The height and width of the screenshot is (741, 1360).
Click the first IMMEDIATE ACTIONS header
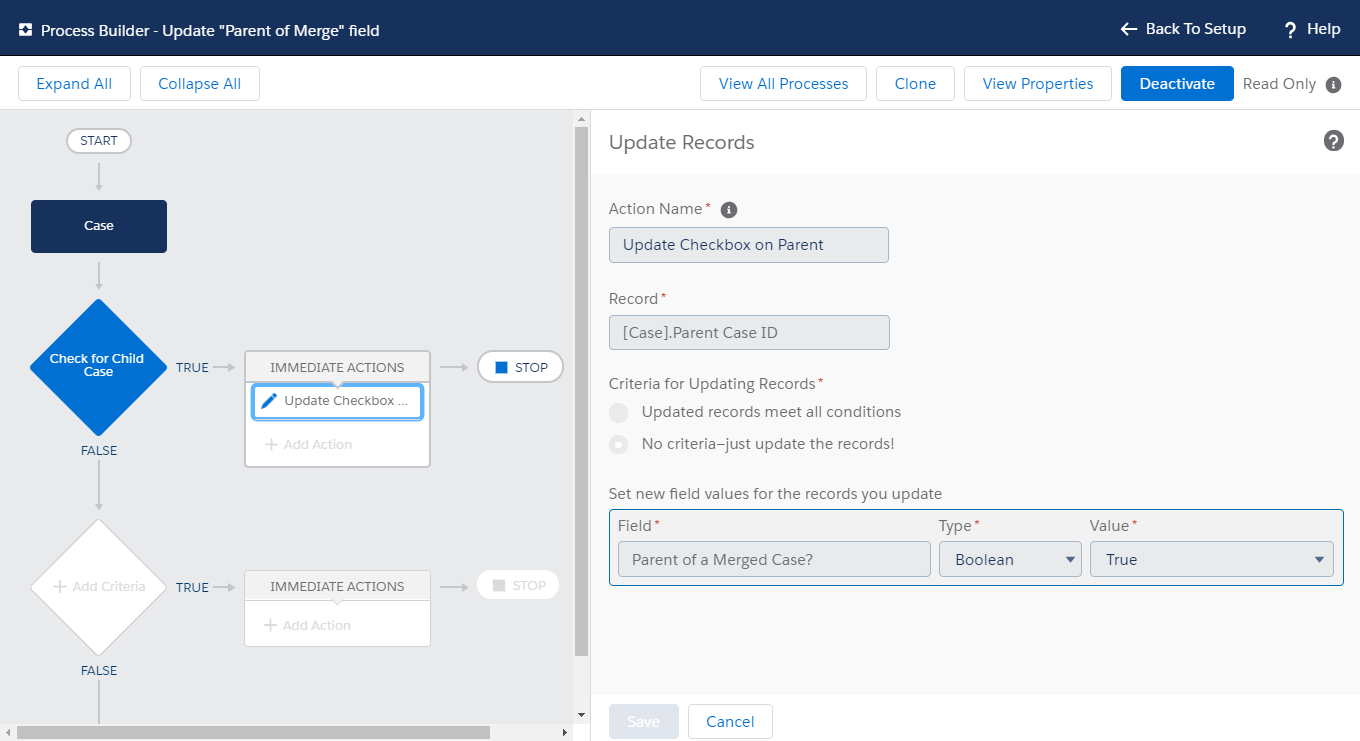coord(337,367)
